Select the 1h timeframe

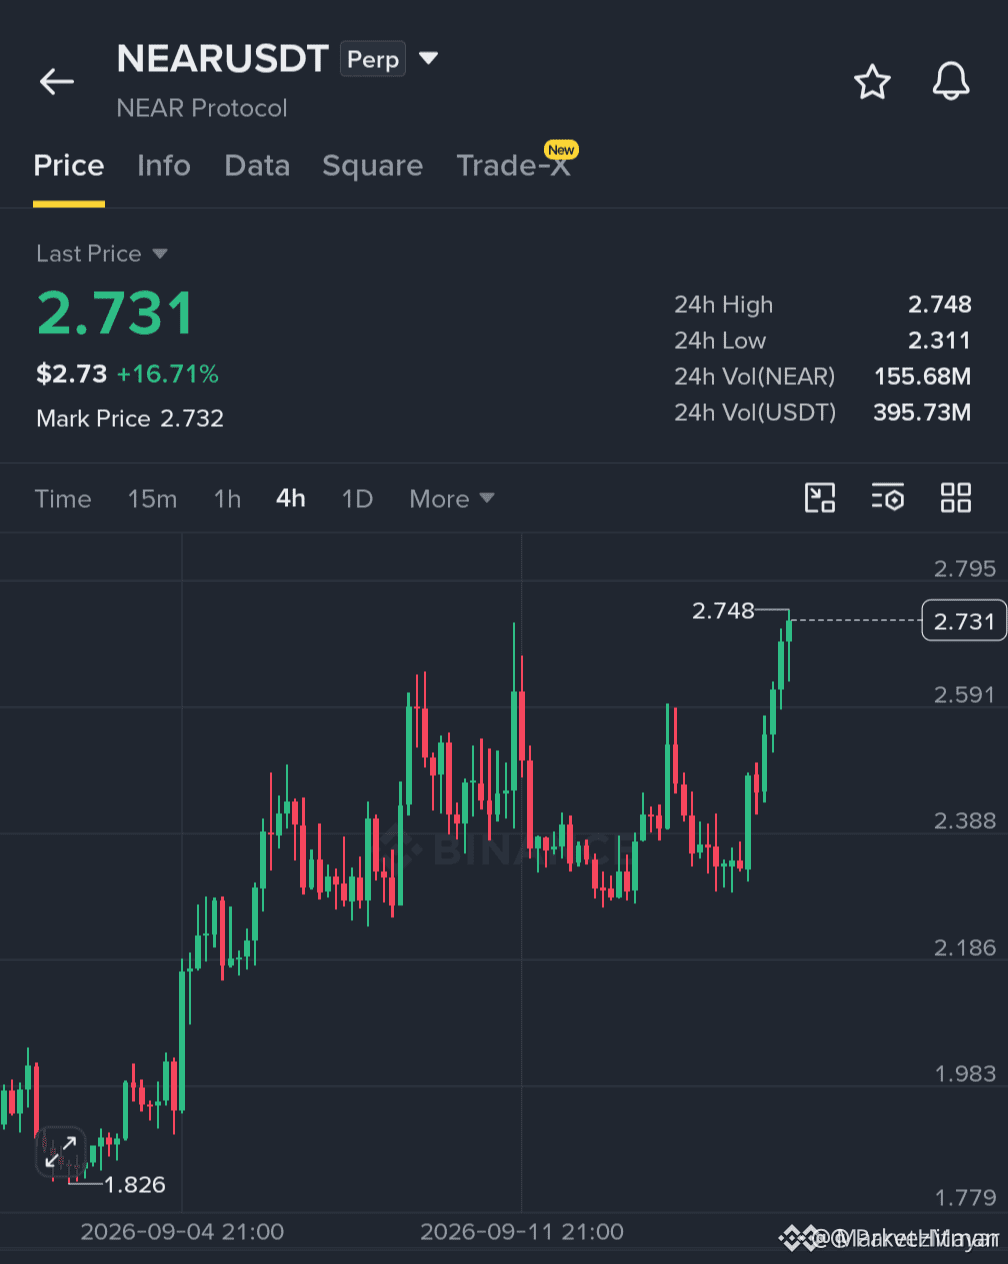click(227, 499)
